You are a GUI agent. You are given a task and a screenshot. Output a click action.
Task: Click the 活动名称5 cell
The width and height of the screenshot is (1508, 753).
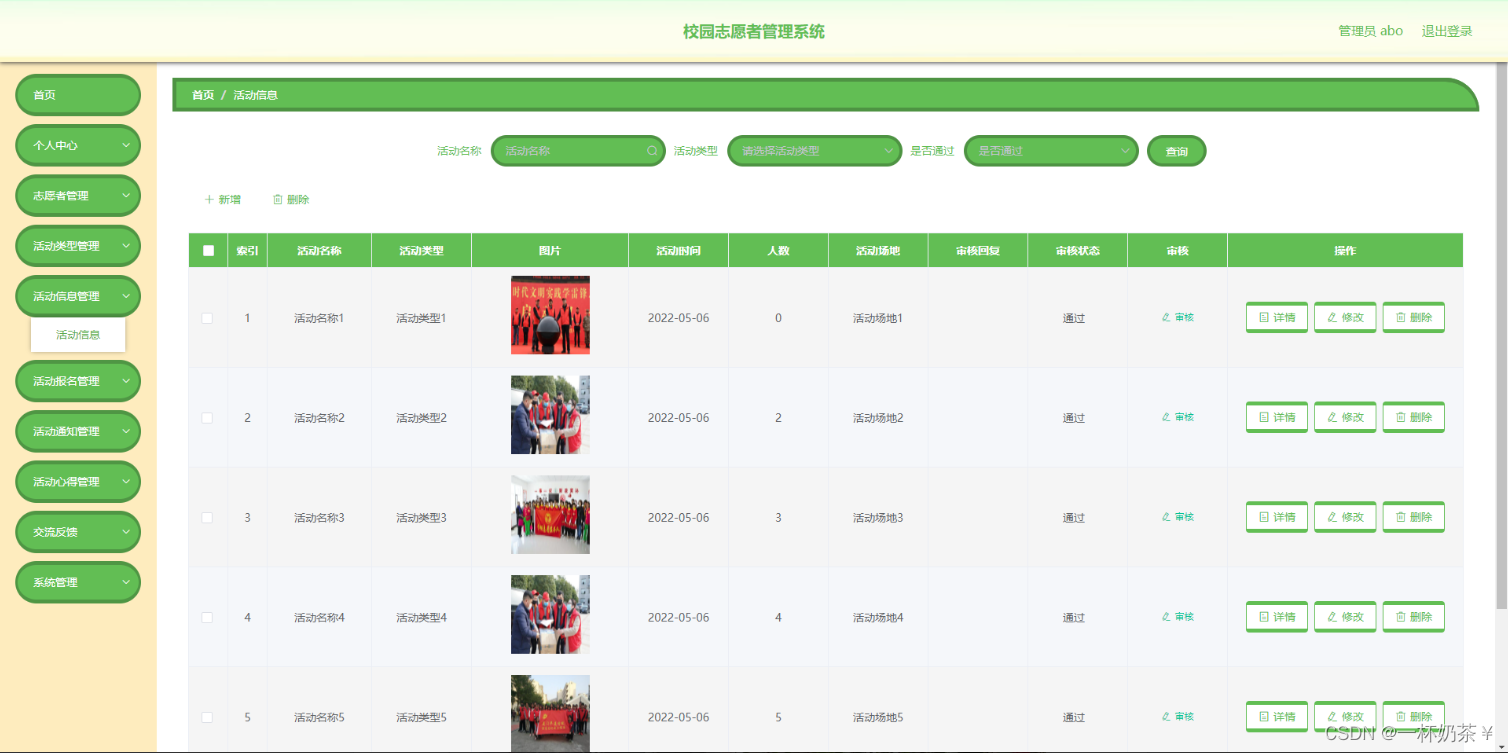tap(319, 718)
